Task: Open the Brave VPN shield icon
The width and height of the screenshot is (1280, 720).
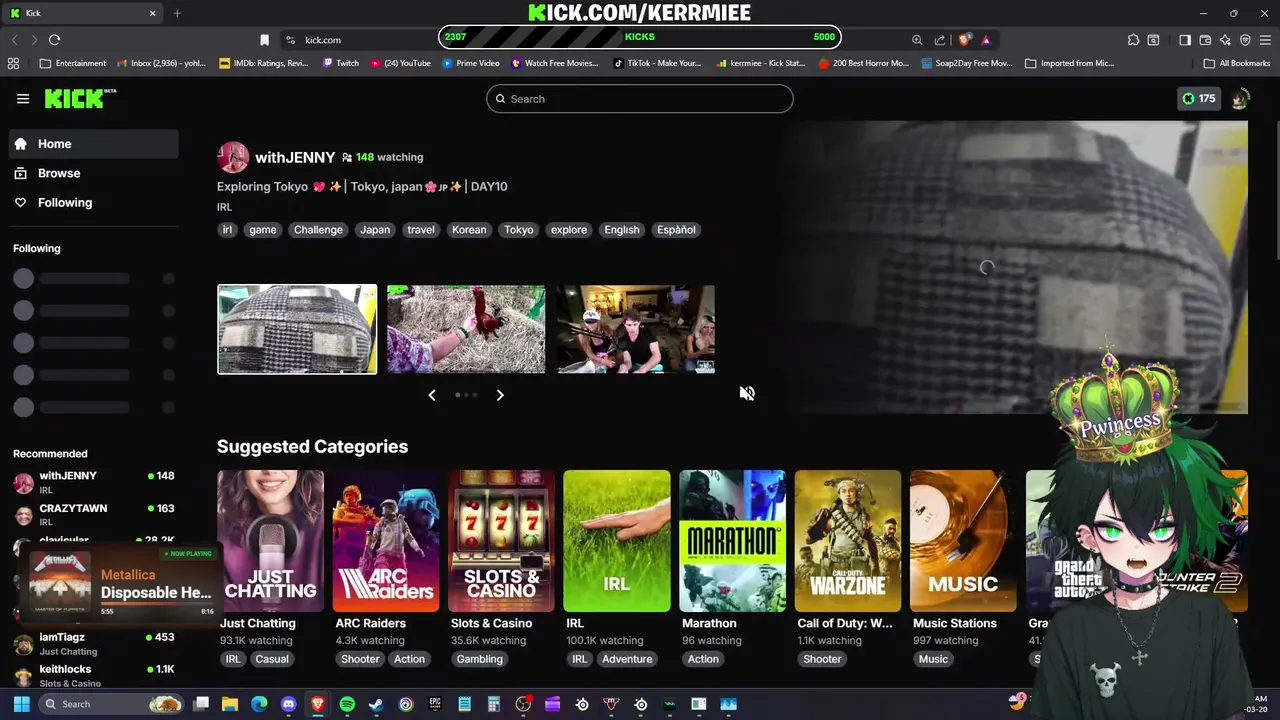Action: point(1245,40)
